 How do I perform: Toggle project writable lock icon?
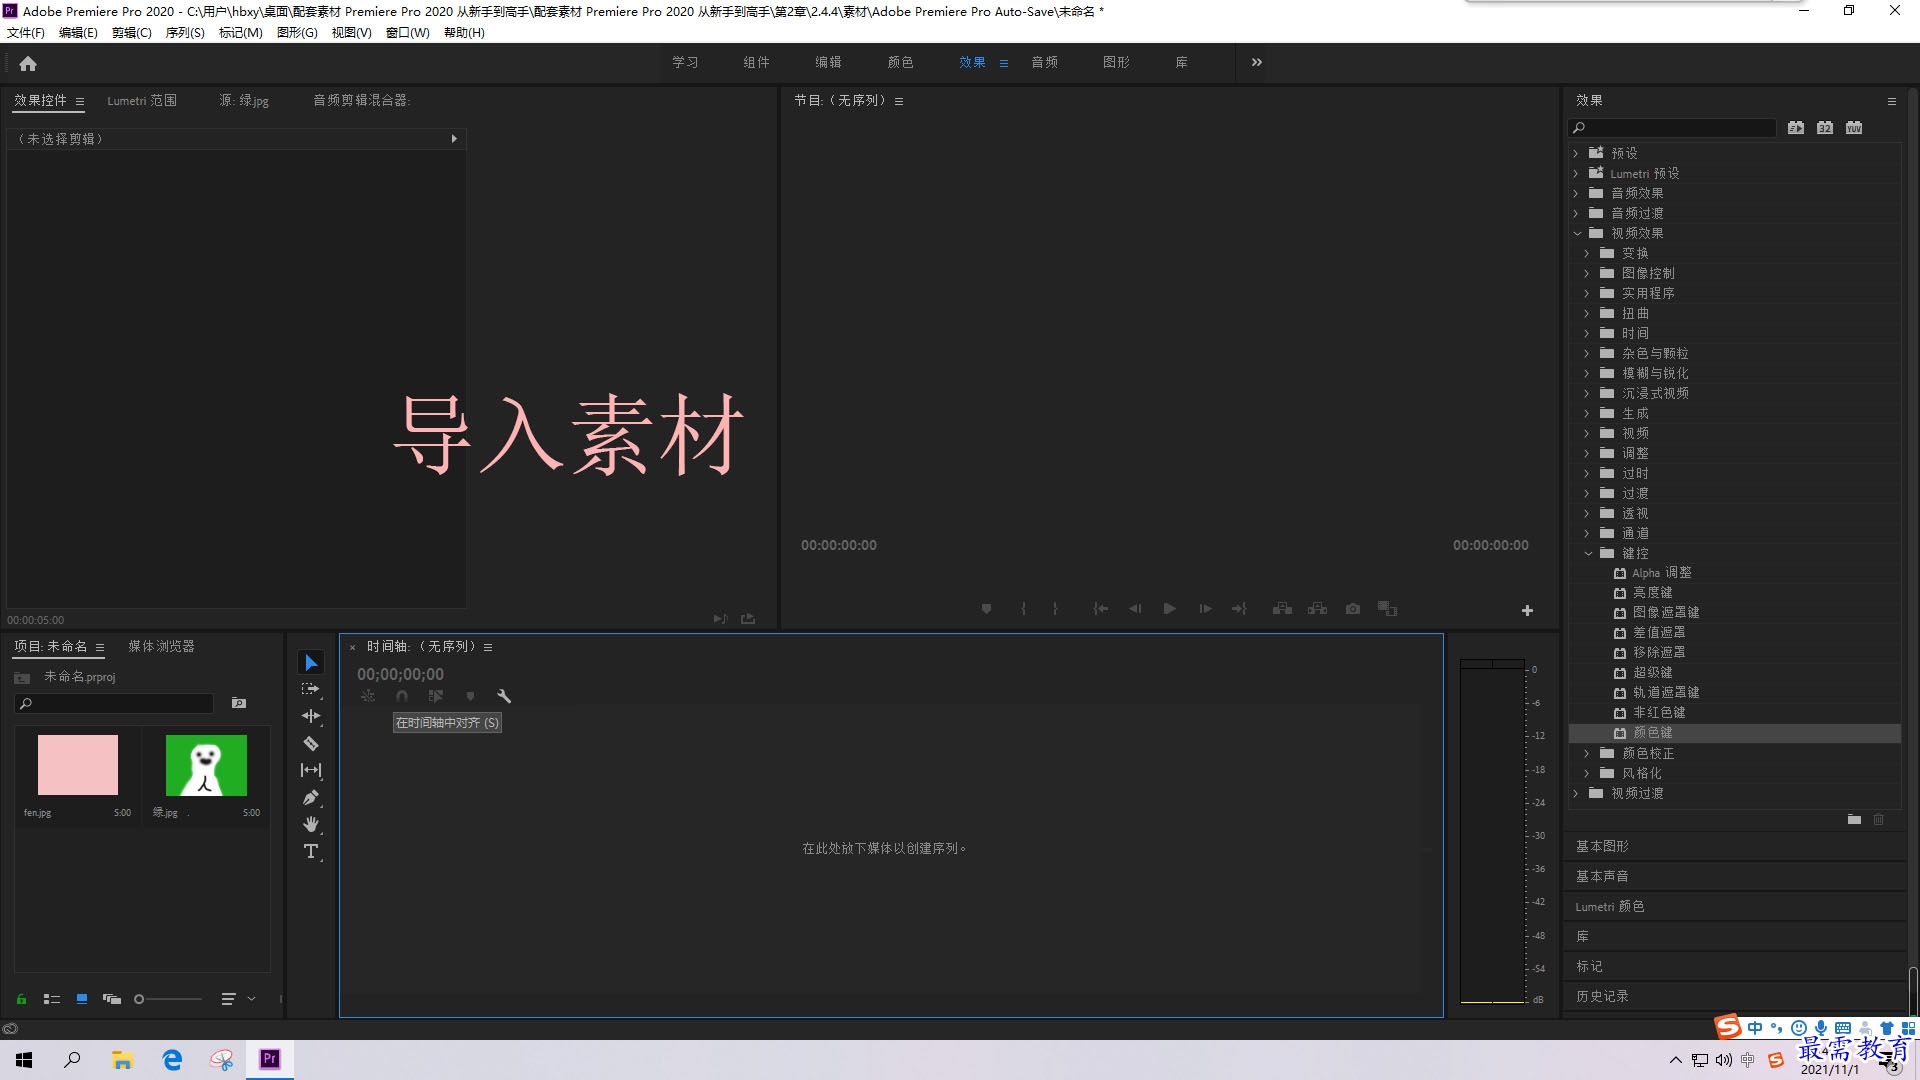21,999
